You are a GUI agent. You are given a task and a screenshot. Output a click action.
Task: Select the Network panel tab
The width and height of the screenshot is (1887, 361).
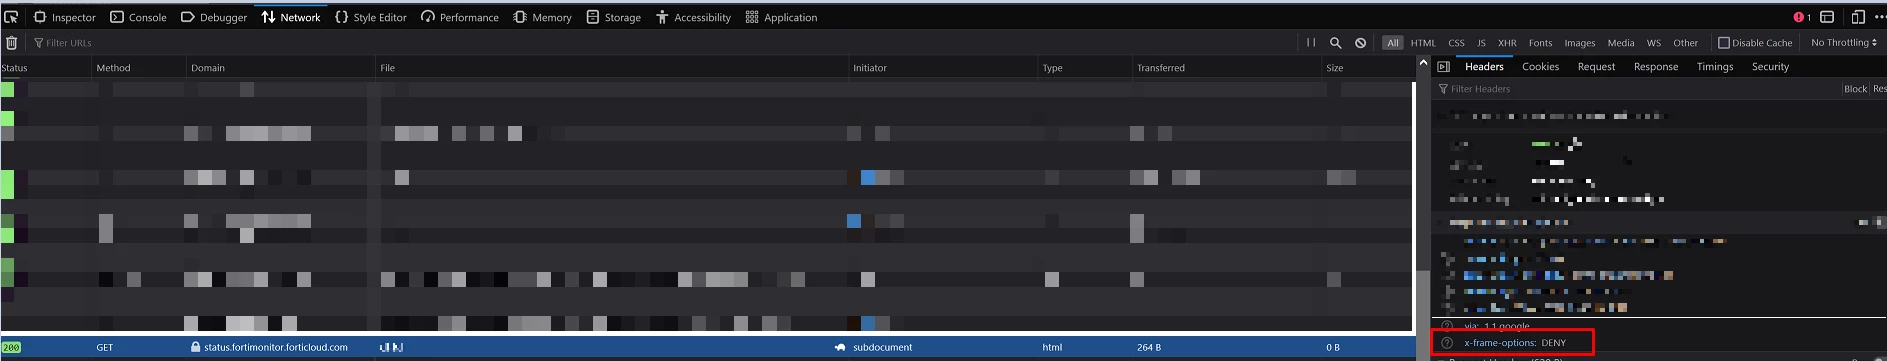coord(291,17)
